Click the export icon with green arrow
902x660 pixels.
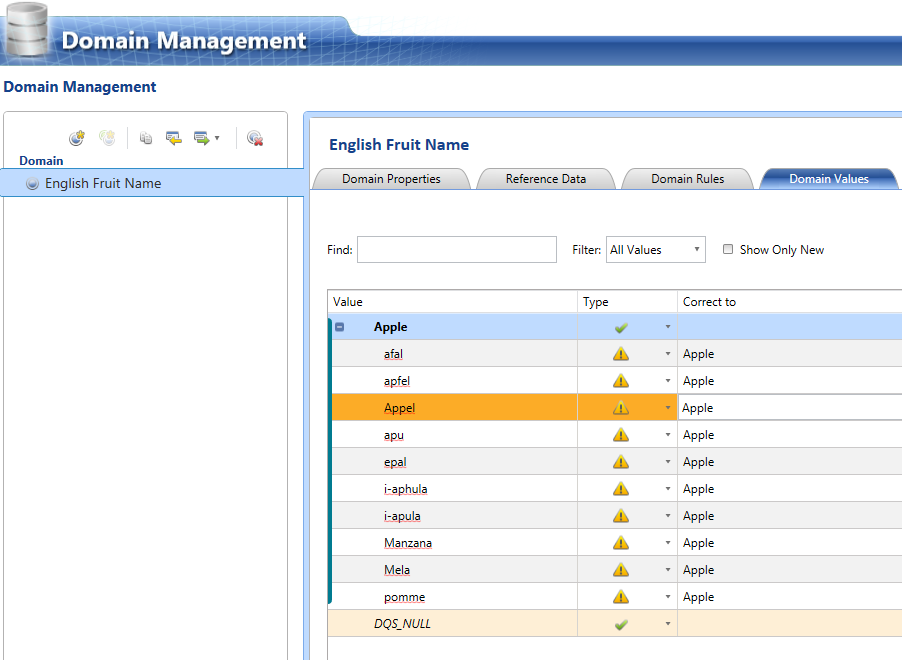point(201,138)
